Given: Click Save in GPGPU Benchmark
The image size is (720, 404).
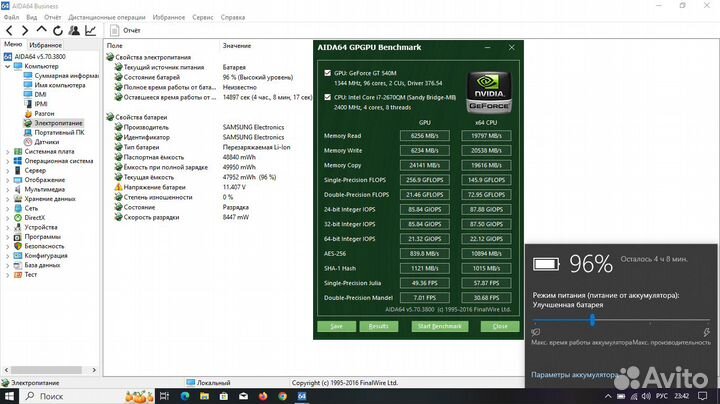Looking at the screenshot, I should pos(337,326).
